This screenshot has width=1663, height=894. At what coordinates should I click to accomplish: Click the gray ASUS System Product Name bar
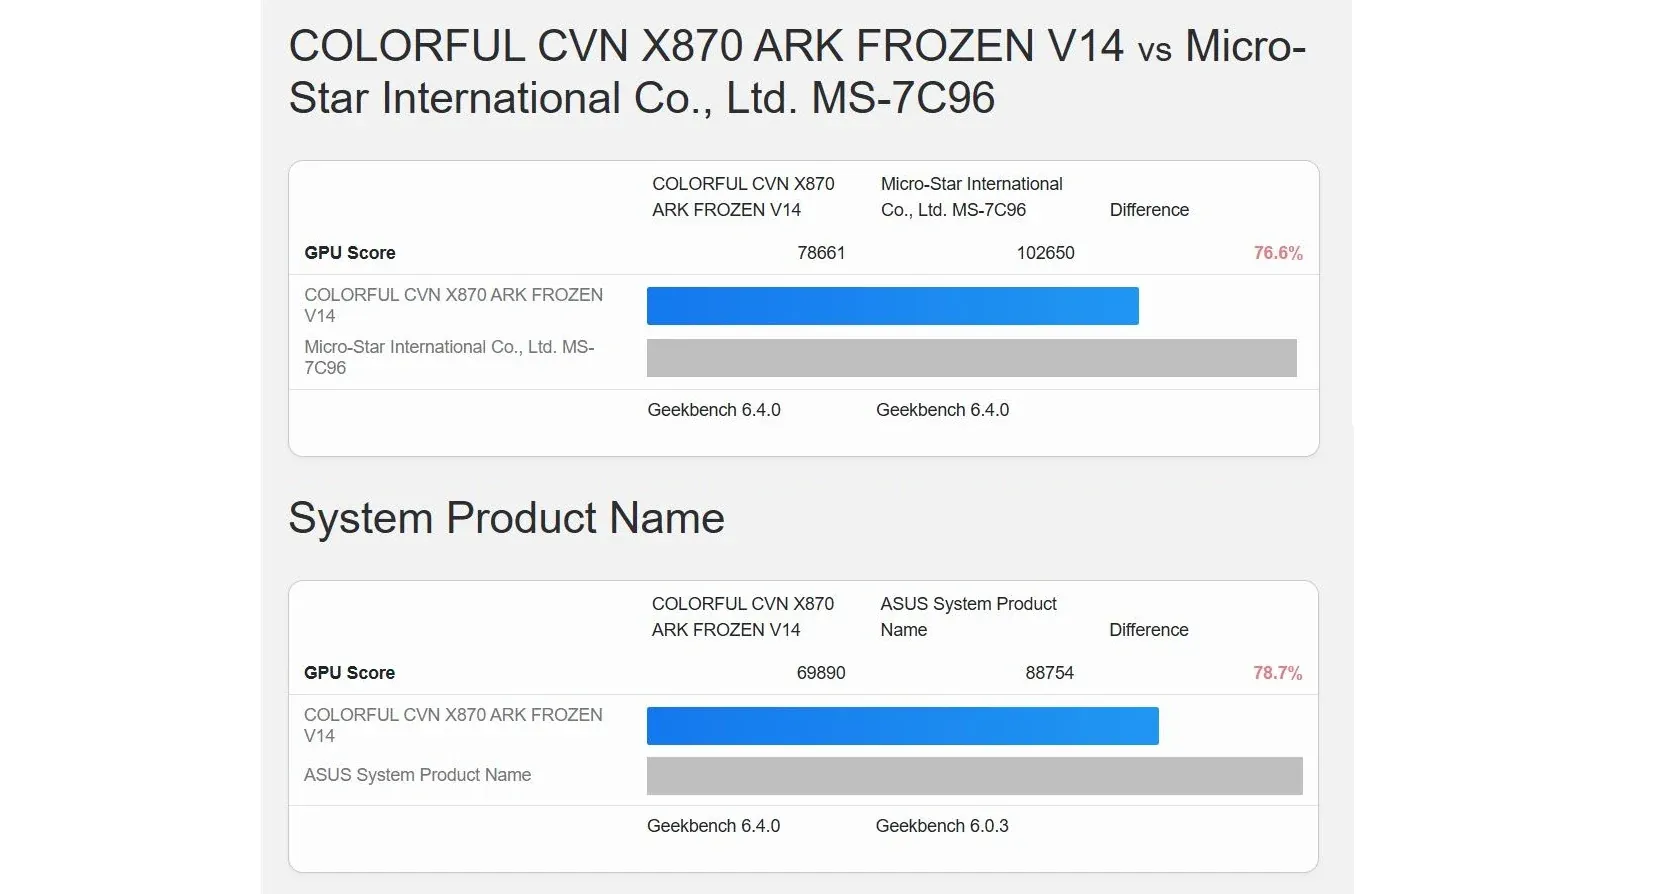pyautogui.click(x=975, y=776)
